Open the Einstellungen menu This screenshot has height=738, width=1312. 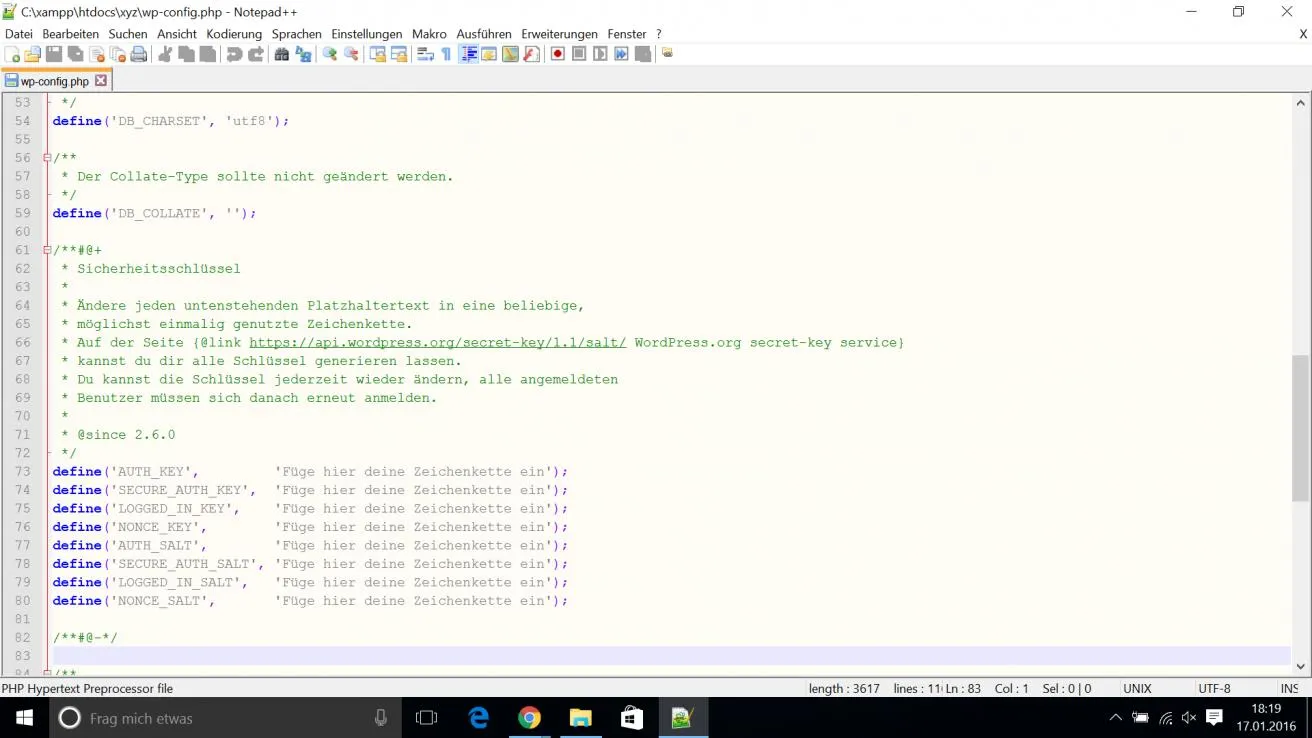pos(367,34)
